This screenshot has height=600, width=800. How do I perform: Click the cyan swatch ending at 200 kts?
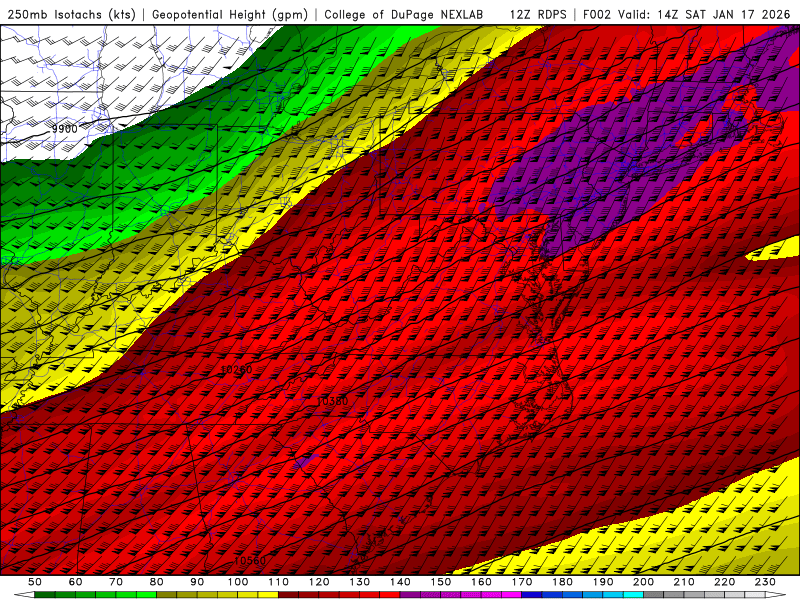(x=633, y=595)
